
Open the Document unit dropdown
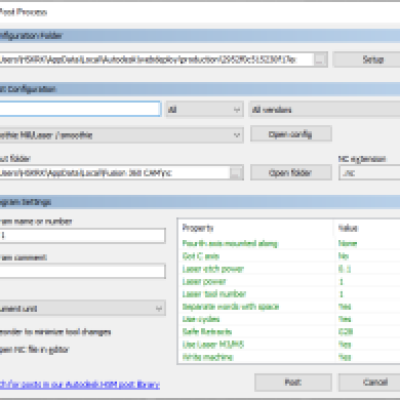(82, 308)
